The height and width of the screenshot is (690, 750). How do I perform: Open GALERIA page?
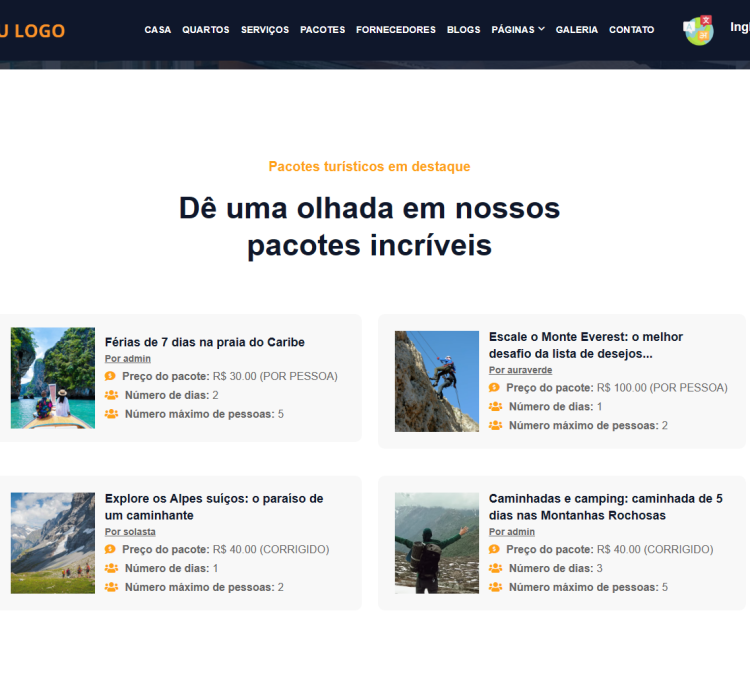click(577, 30)
